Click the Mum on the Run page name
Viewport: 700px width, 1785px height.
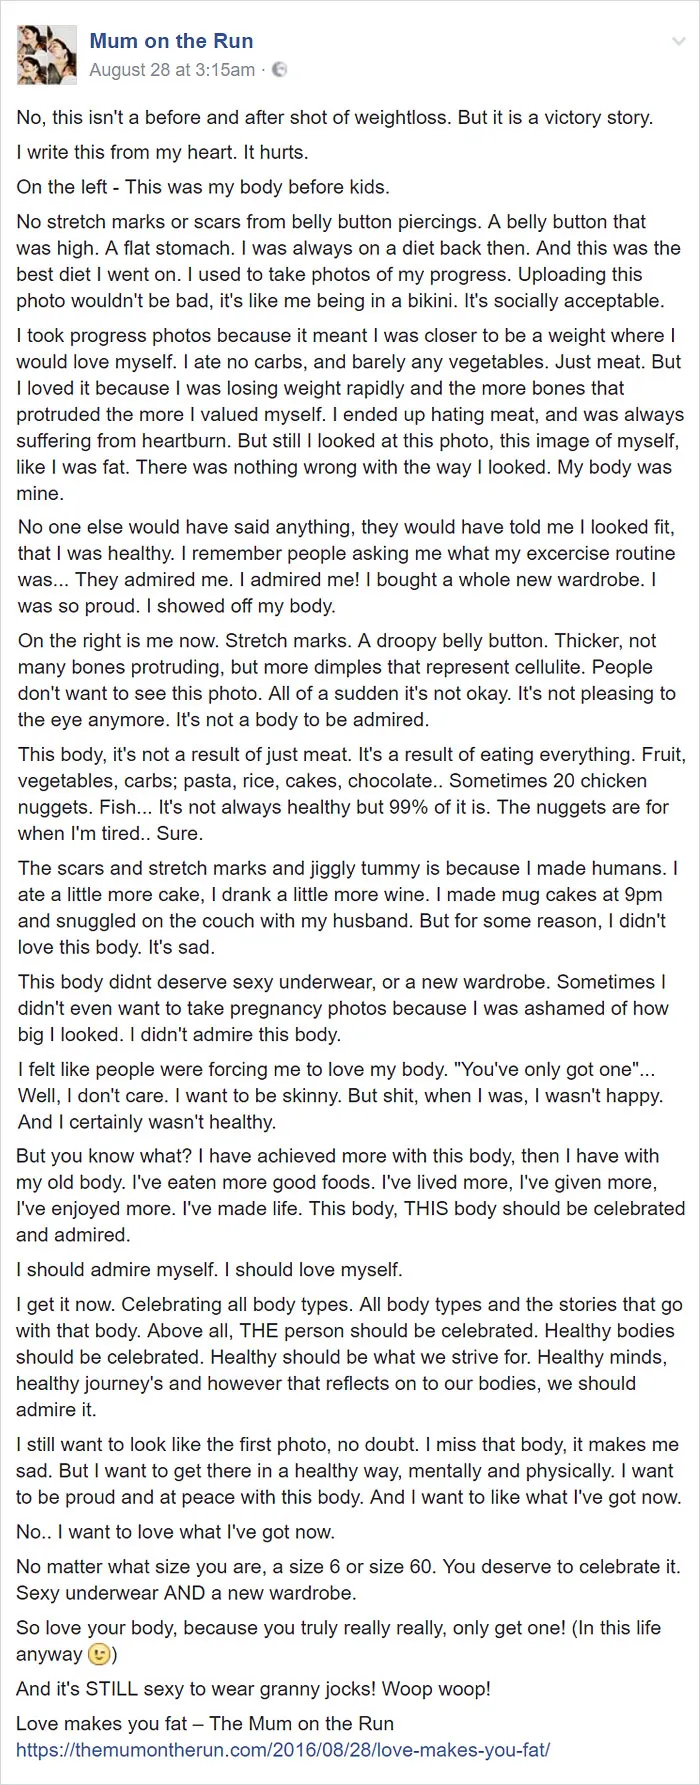coord(171,41)
